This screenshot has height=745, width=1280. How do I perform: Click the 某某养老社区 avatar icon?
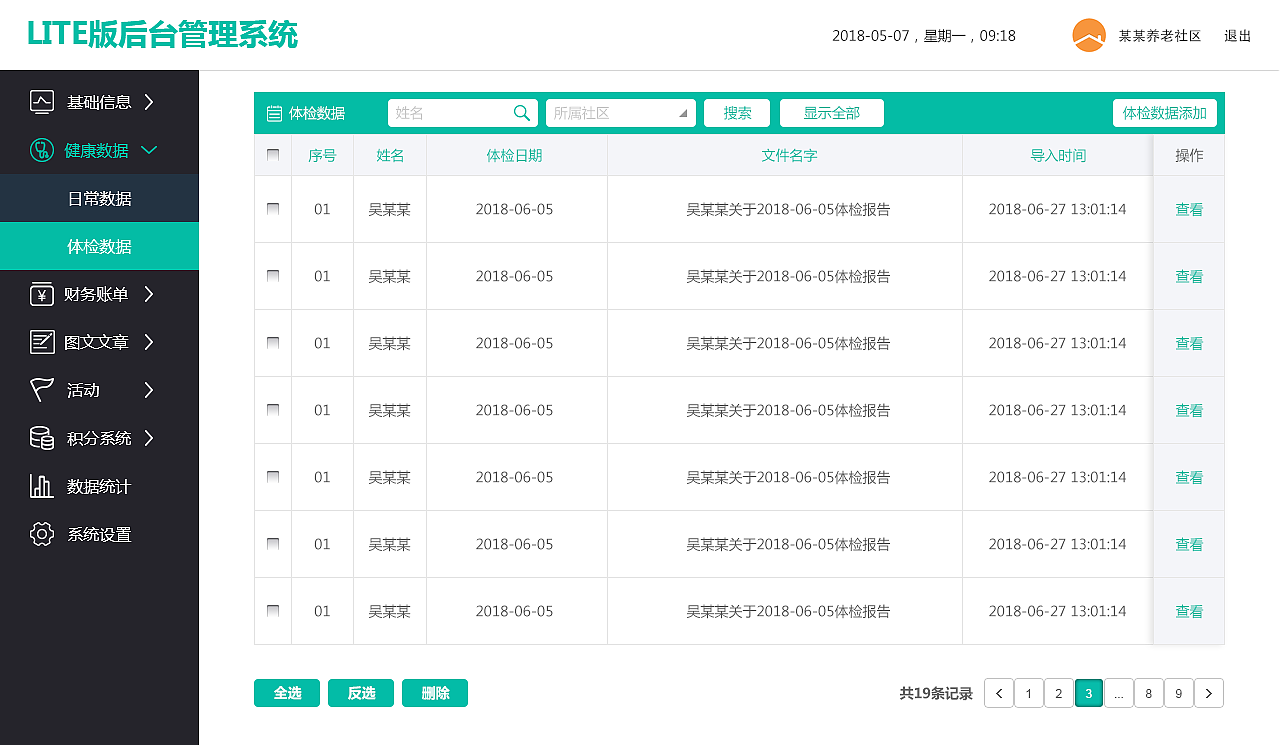(1087, 34)
